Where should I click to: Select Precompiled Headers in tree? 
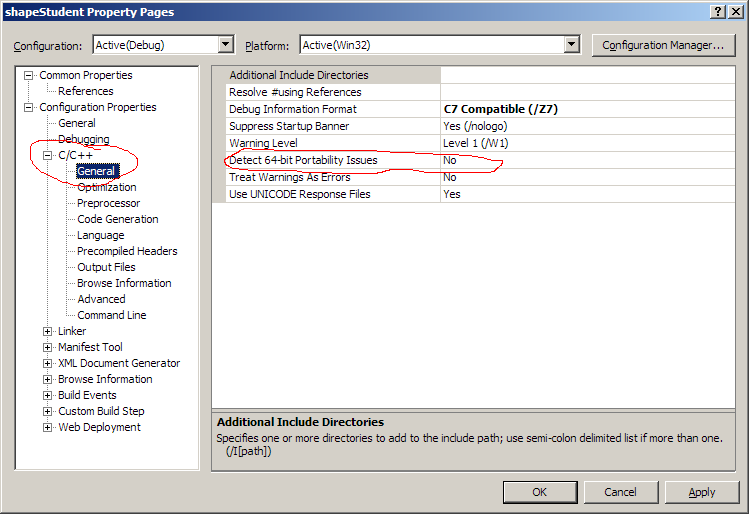(127, 251)
